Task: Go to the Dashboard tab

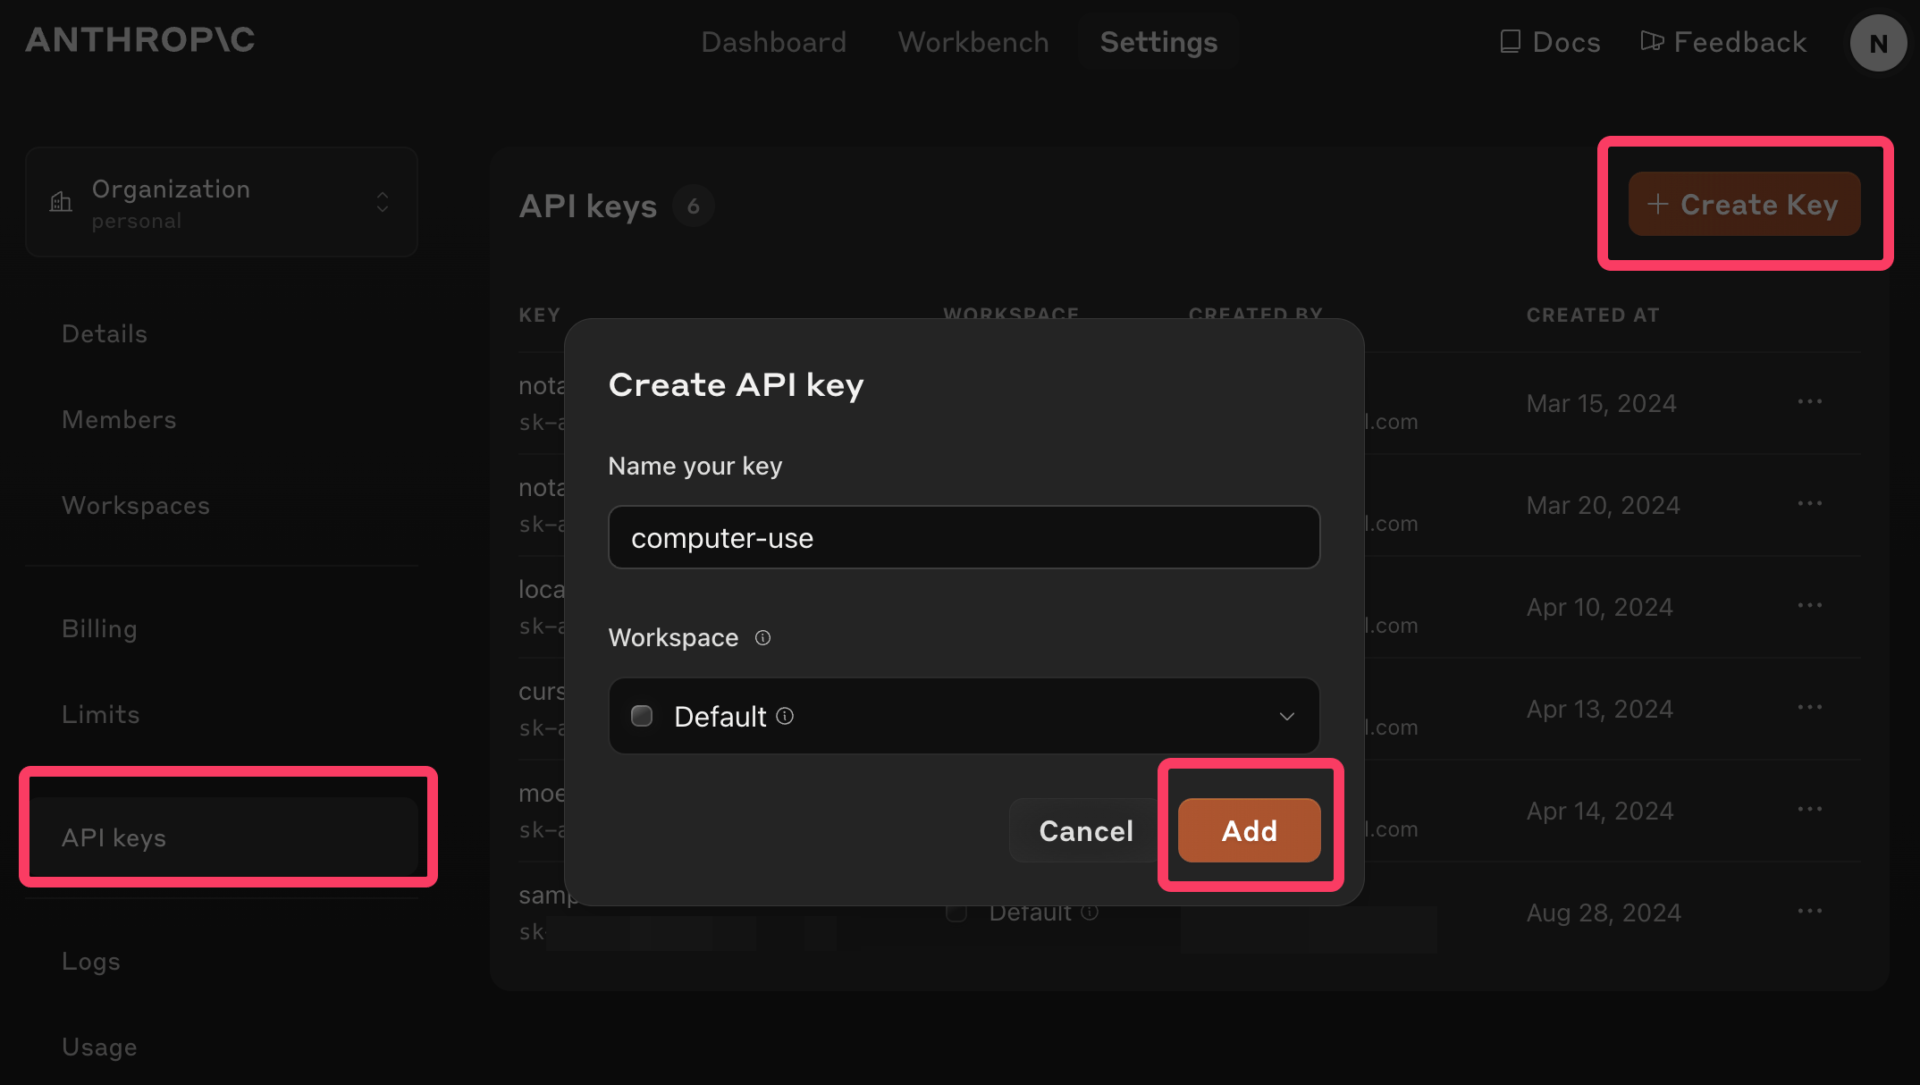Action: (x=773, y=42)
